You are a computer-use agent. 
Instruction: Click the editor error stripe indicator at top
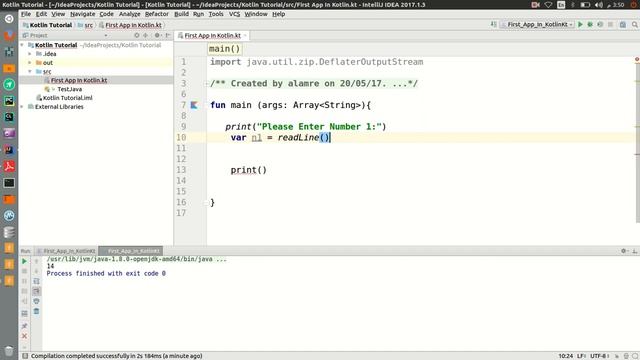pyautogui.click(x=637, y=60)
